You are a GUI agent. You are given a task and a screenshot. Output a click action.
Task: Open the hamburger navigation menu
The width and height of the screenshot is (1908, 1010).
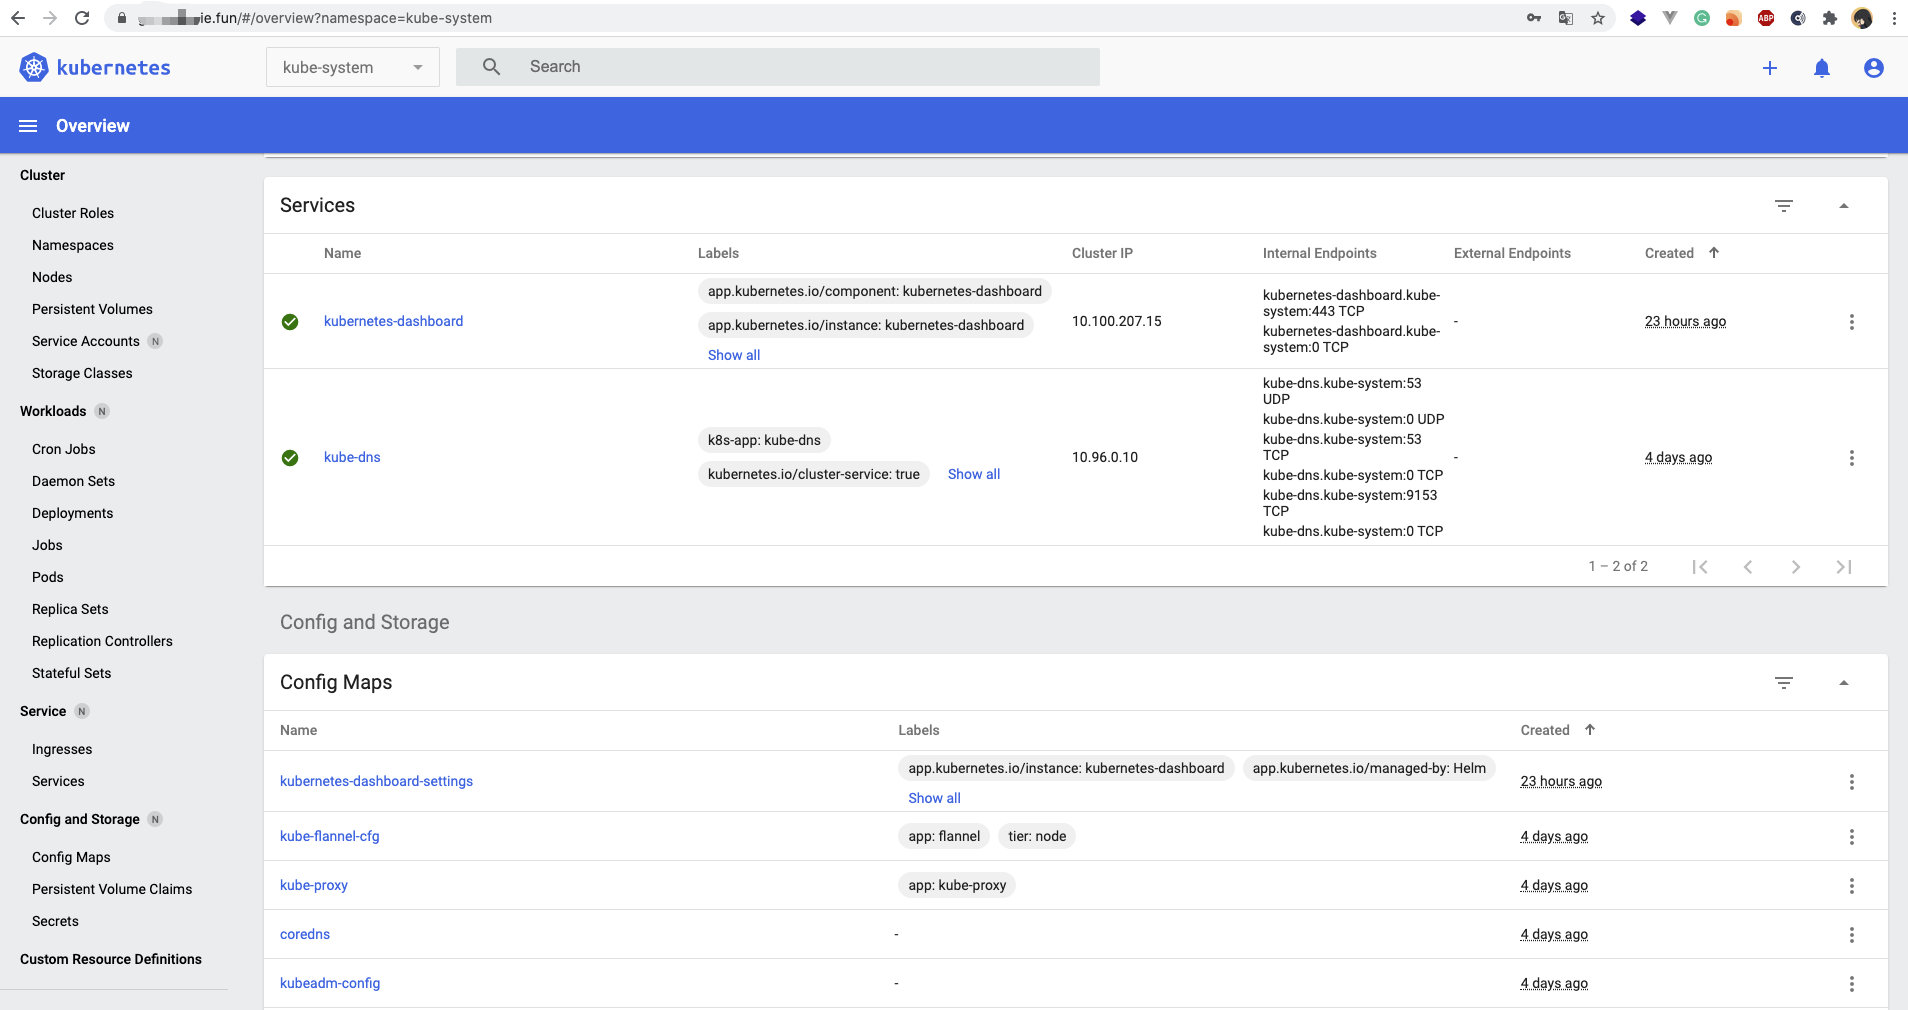(x=28, y=126)
